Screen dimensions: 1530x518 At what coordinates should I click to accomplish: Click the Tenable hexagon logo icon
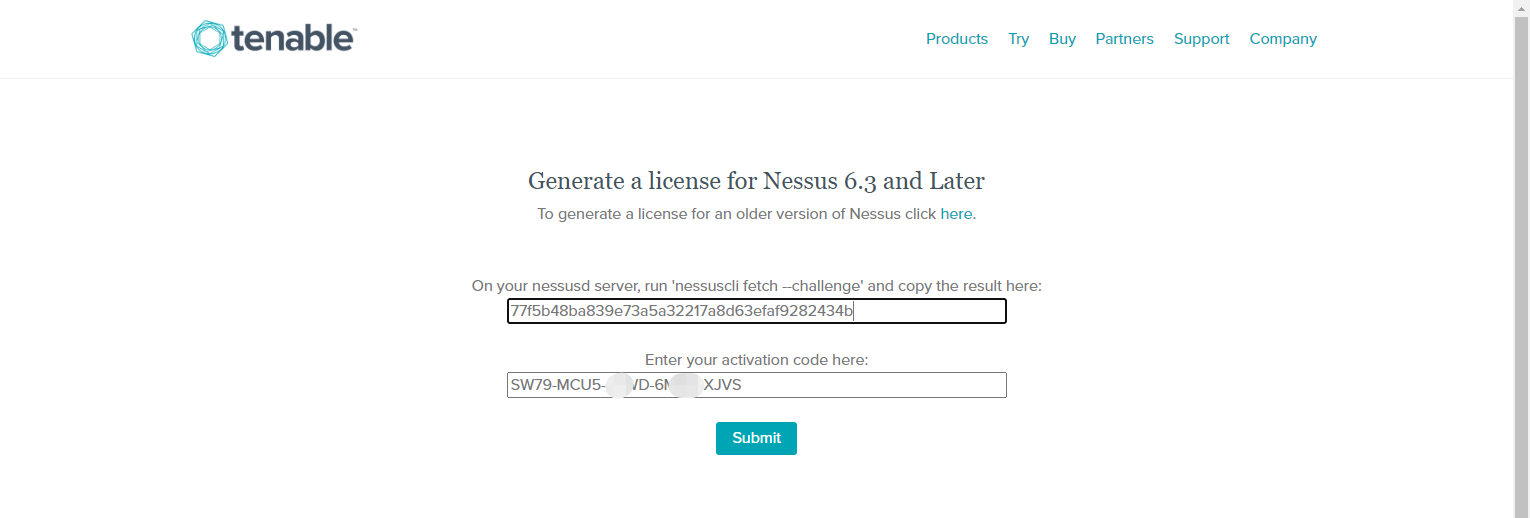tap(209, 39)
